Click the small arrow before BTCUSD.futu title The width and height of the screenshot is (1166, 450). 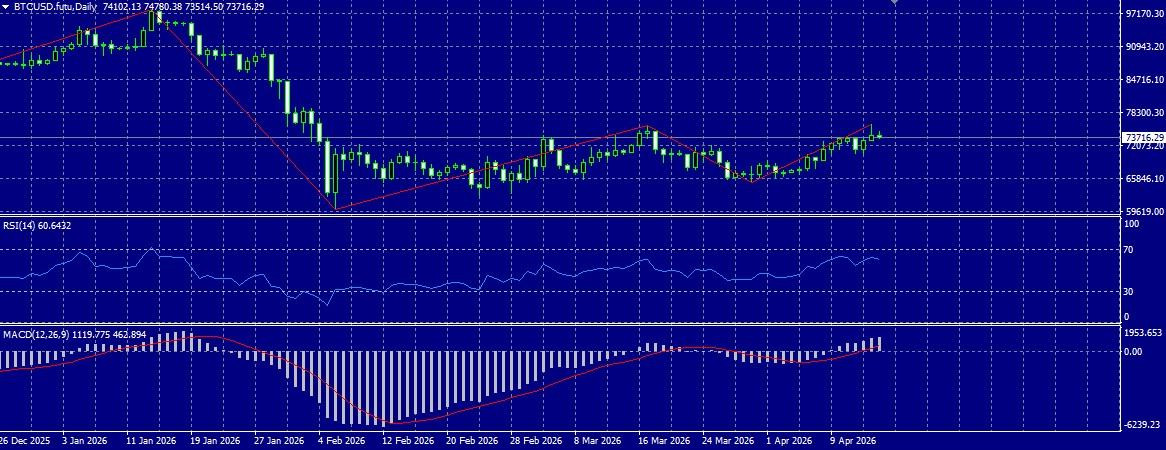(x=7, y=6)
